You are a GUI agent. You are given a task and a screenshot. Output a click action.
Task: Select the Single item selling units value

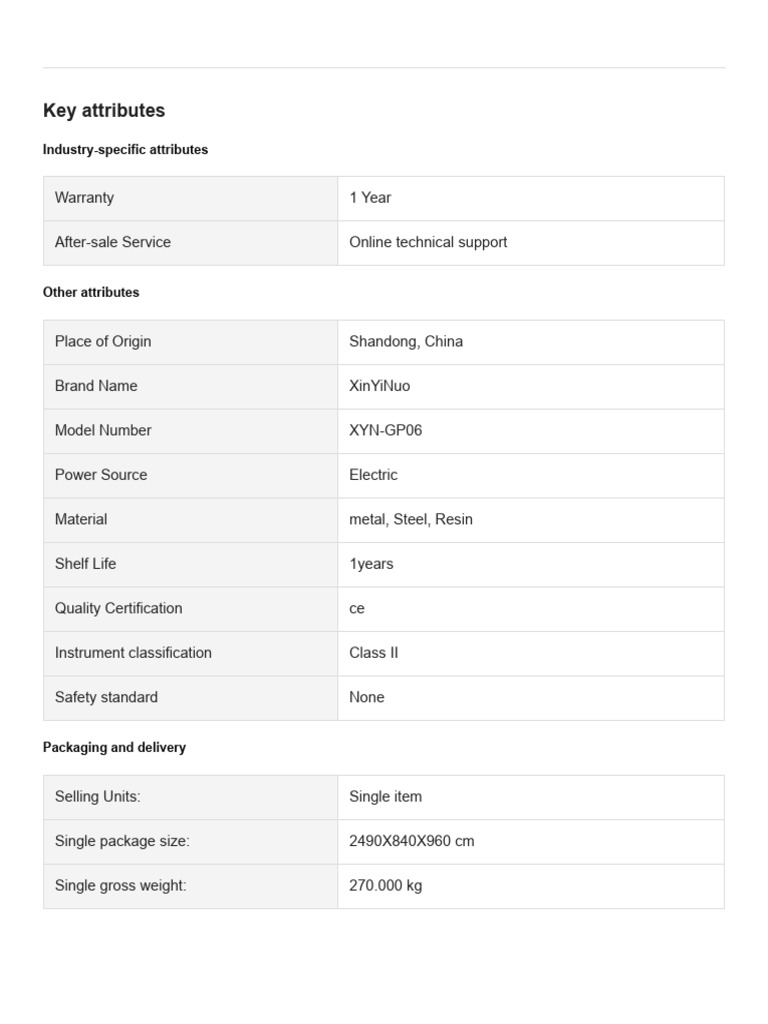[385, 797]
